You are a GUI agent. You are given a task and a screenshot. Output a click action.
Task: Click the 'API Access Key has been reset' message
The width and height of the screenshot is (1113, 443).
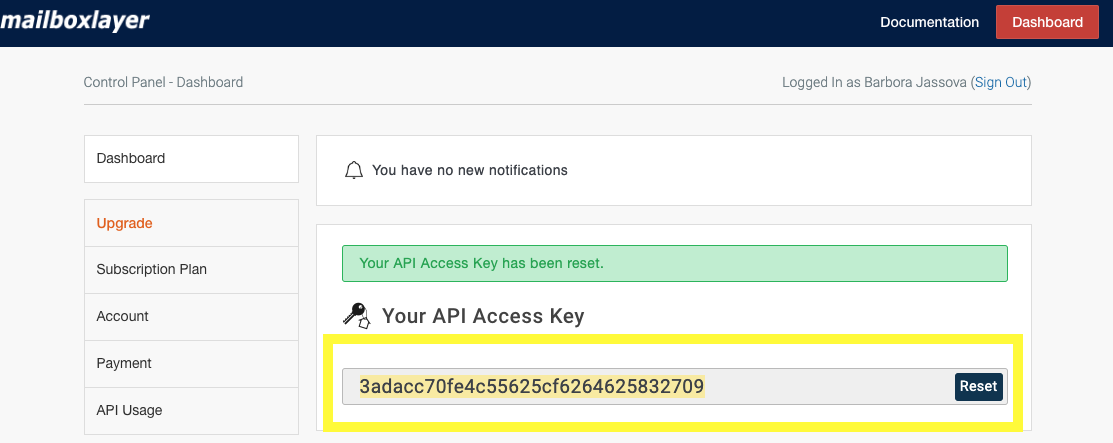(674, 263)
